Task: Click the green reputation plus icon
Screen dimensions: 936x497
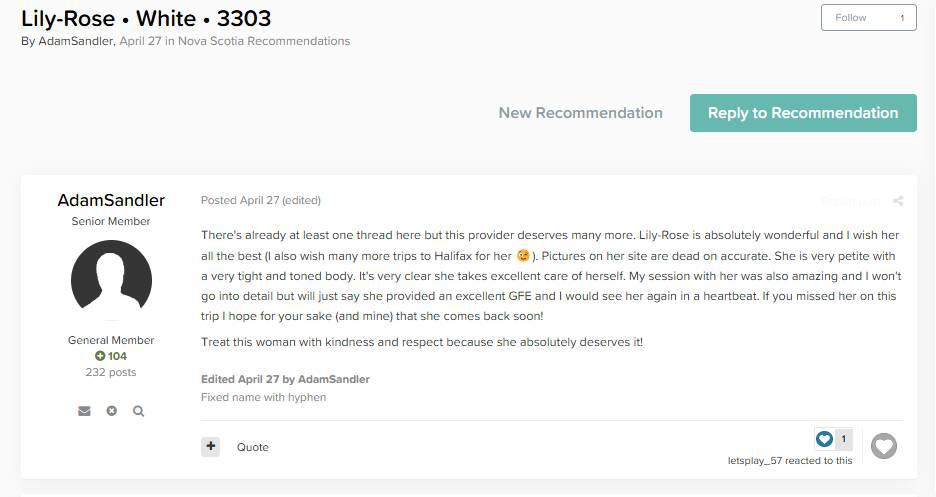Action: (100, 356)
